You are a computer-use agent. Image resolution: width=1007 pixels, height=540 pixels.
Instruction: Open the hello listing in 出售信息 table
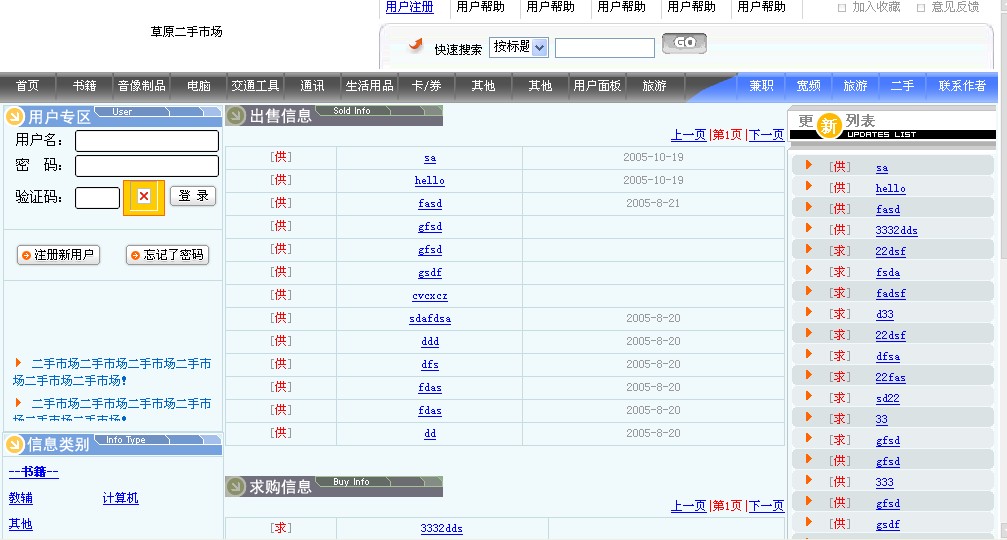pos(430,181)
